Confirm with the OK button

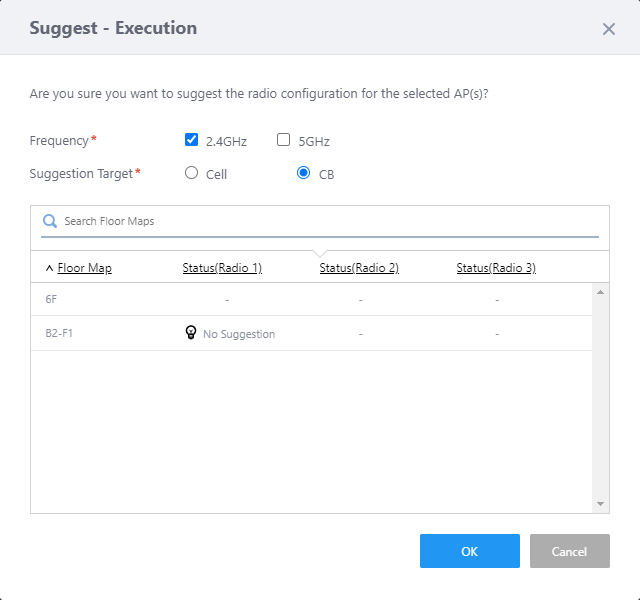[x=469, y=551]
